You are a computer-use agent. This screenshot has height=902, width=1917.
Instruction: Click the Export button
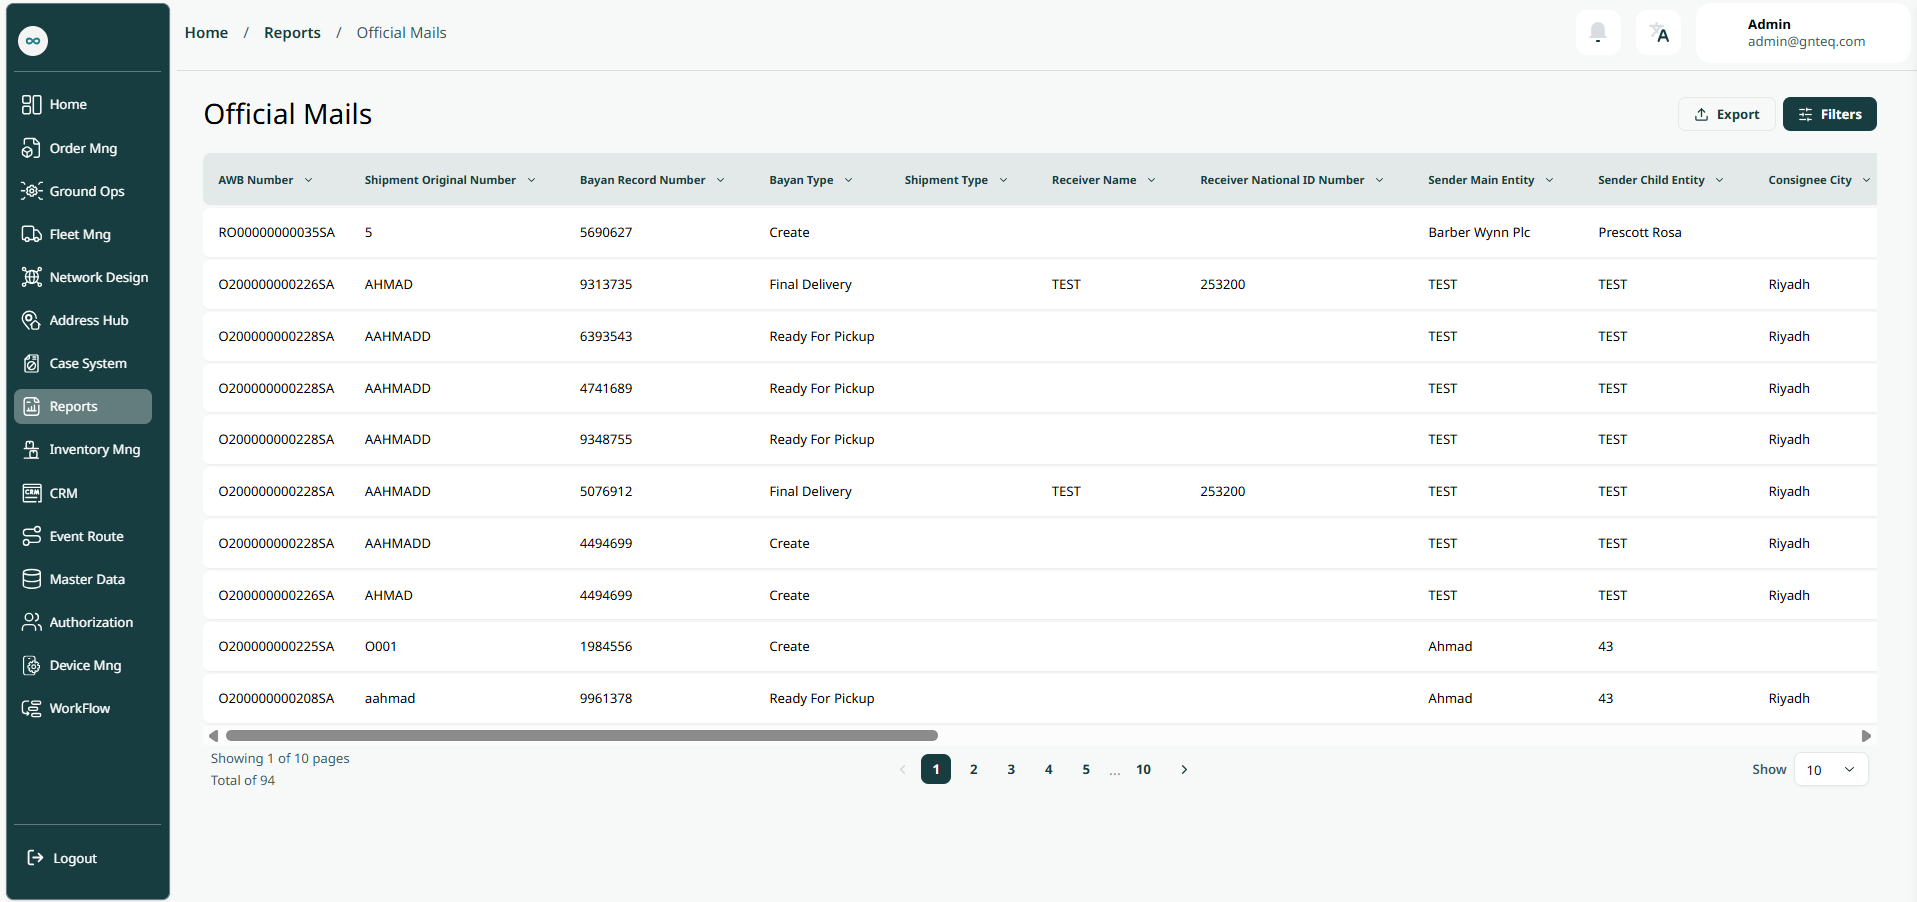pyautogui.click(x=1726, y=114)
